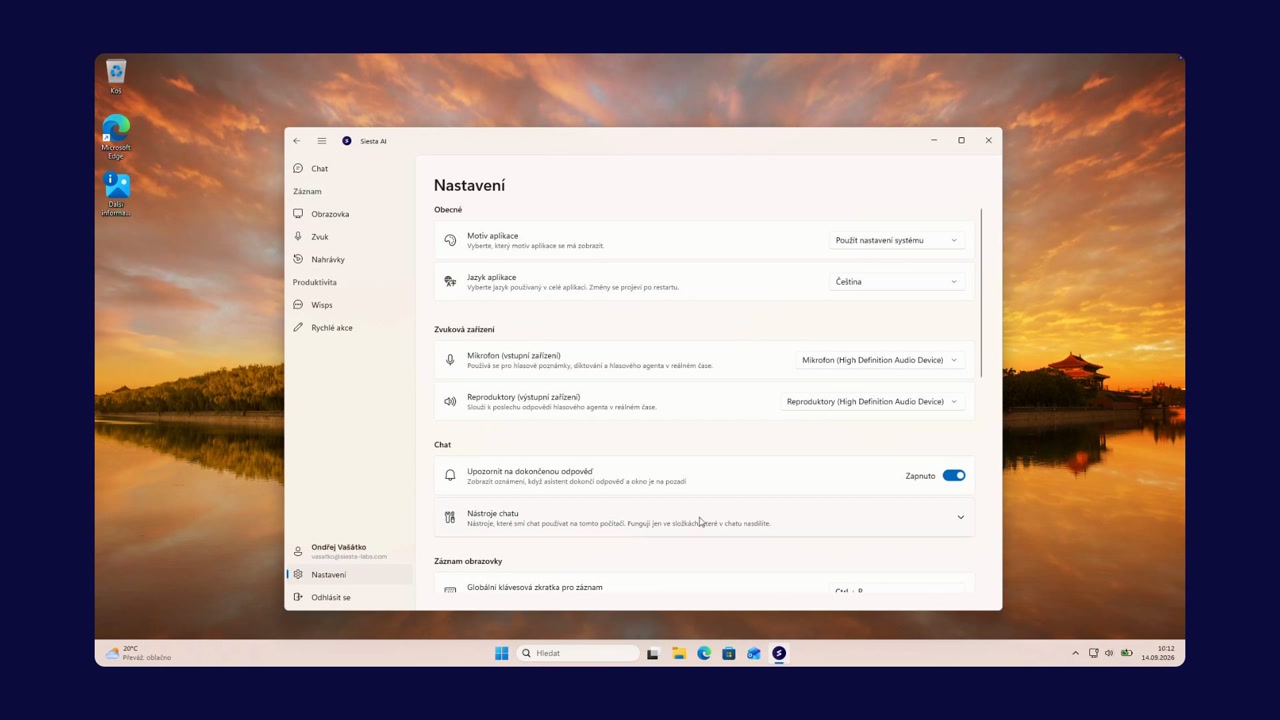Click the language icon beside Jazyk aplikace

450,282
